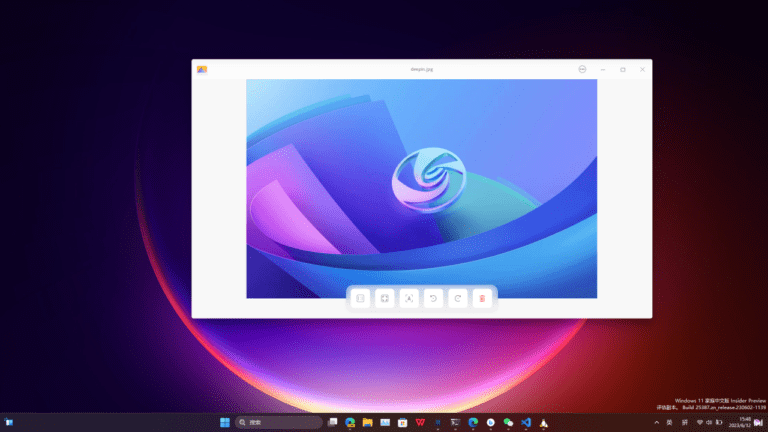Image resolution: width=768 pixels, height=432 pixels.
Task: Switch to Visual Studio Code in the taskbar
Action: [525, 423]
